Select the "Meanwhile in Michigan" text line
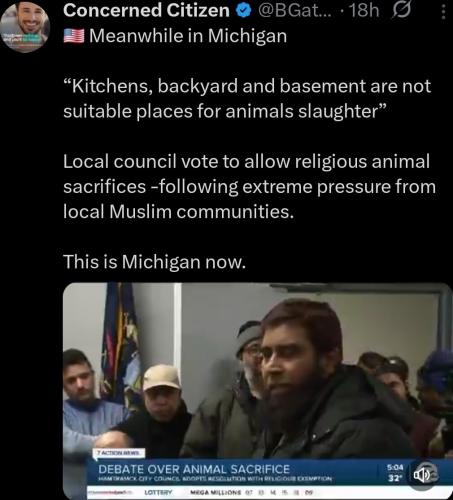The image size is (453, 500). [188, 36]
